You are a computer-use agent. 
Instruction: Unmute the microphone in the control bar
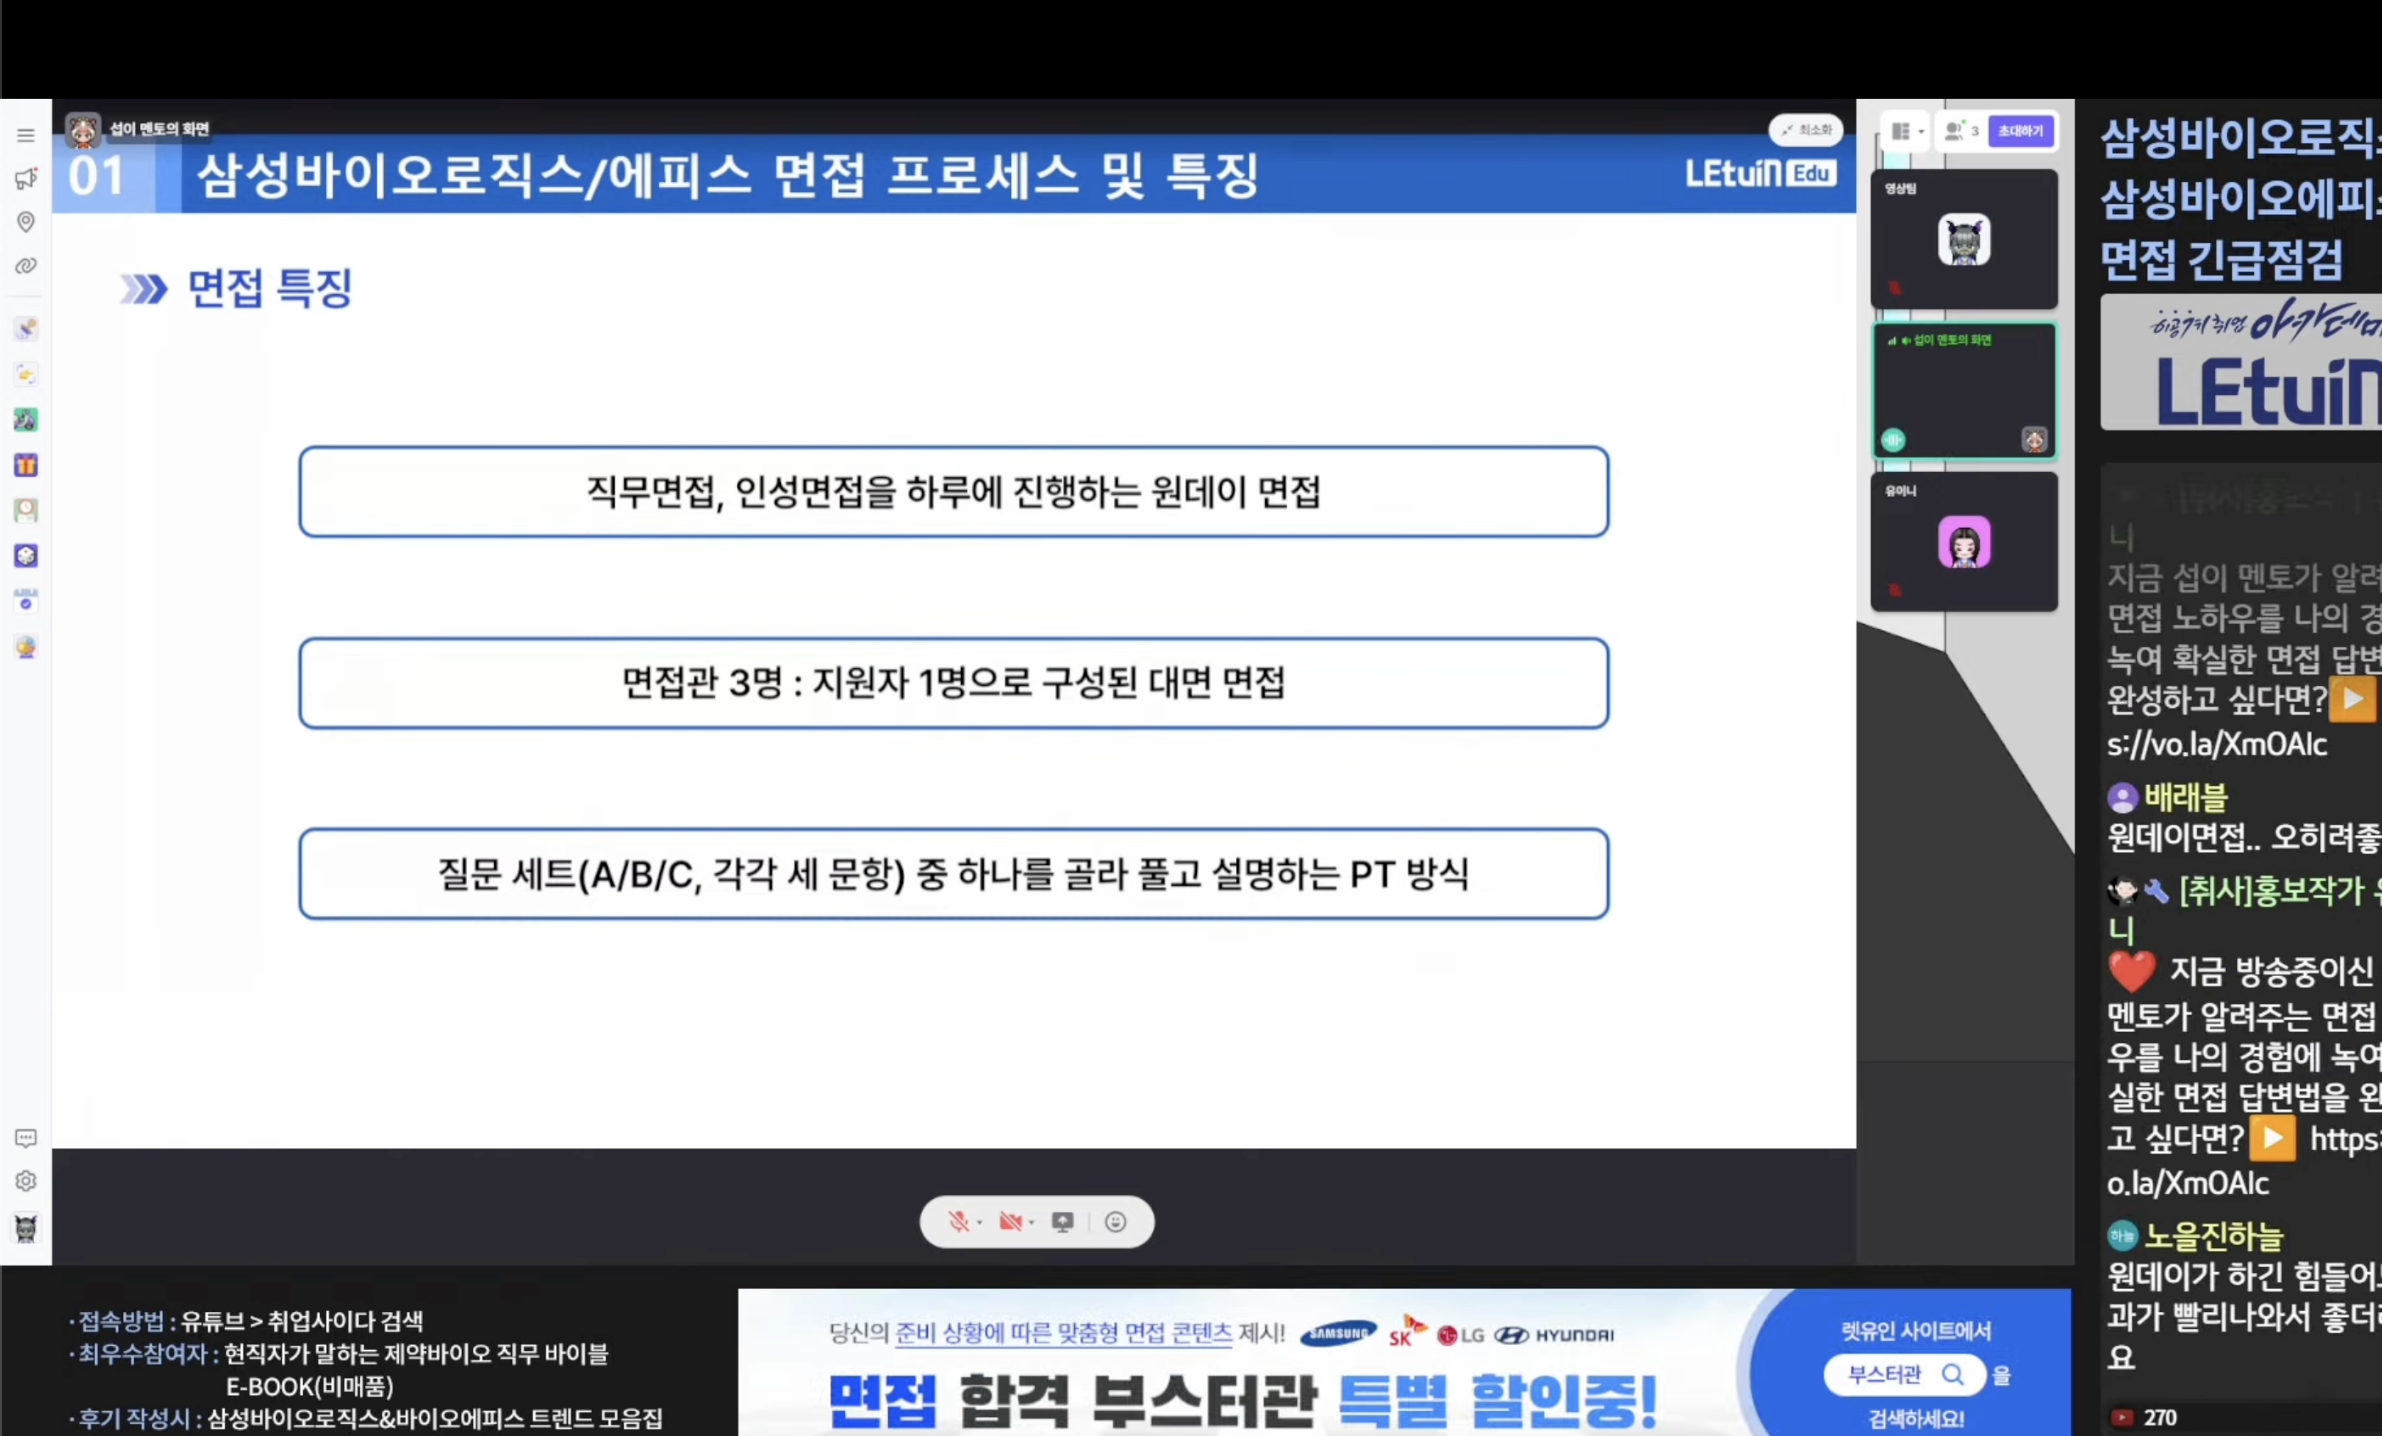pos(957,1221)
